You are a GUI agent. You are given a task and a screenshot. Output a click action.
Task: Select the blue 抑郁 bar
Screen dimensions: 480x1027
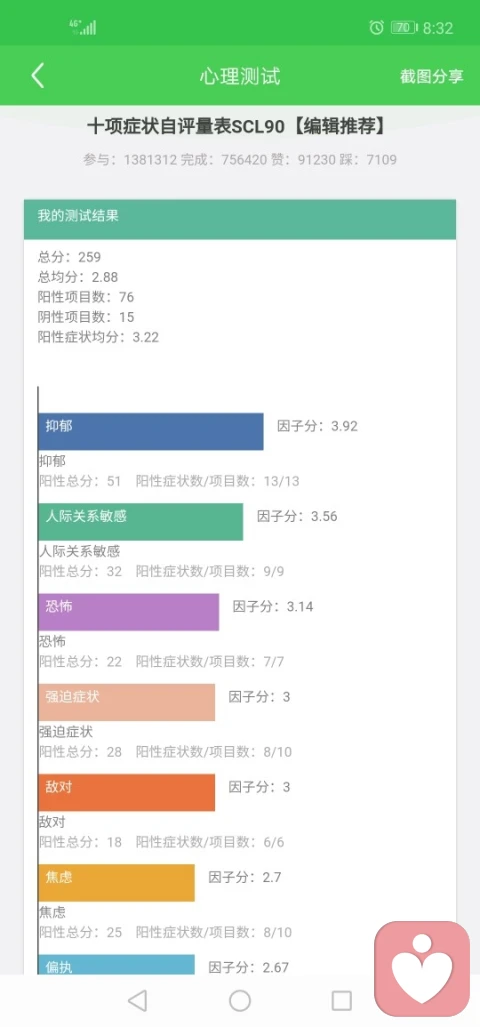pyautogui.click(x=151, y=431)
